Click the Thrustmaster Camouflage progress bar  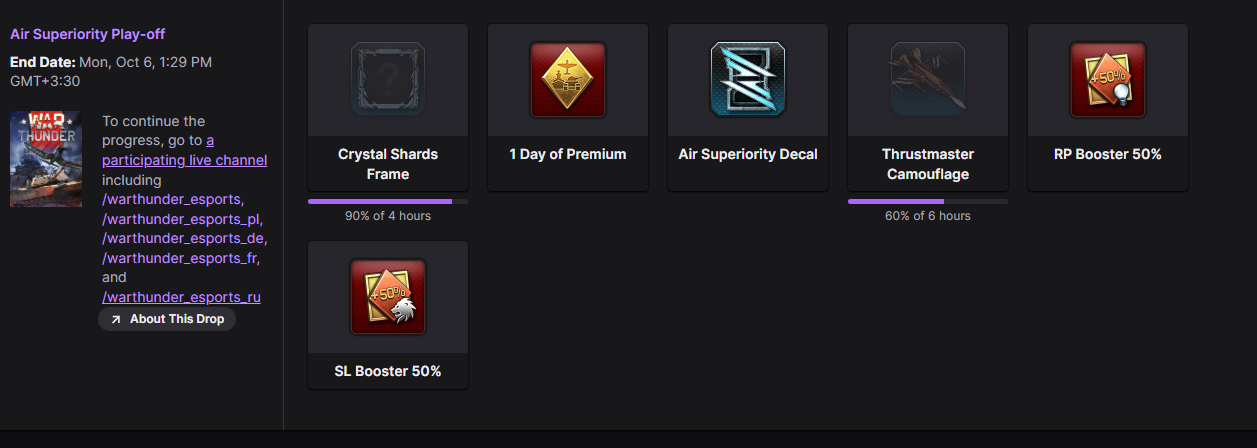click(x=928, y=201)
